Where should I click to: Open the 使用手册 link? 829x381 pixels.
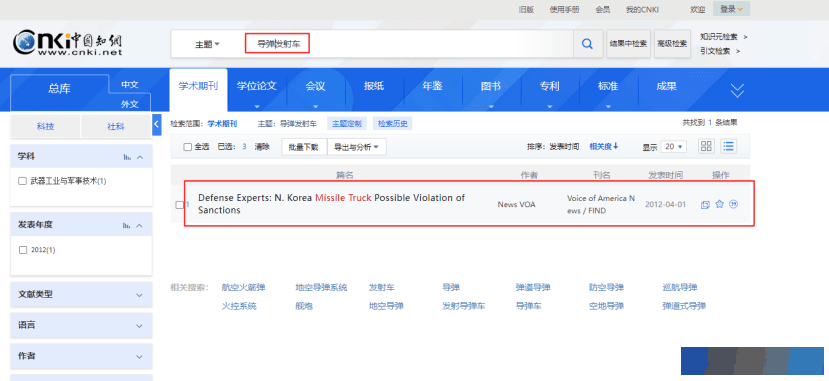(x=564, y=10)
